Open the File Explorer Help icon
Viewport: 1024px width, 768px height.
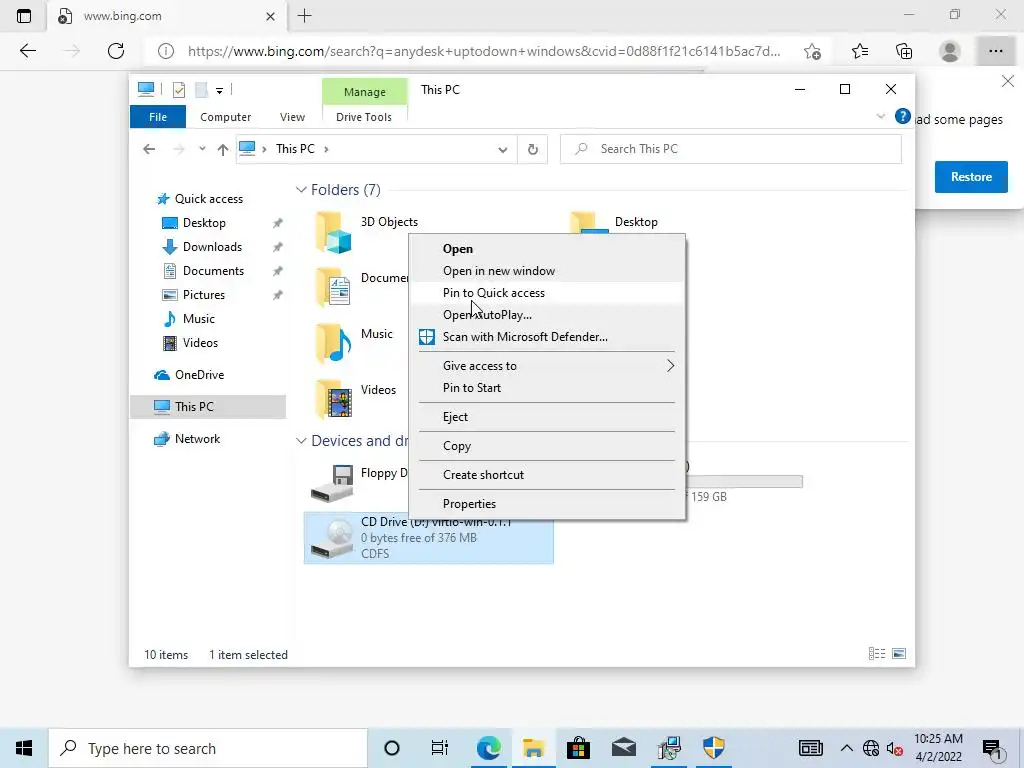click(x=903, y=116)
